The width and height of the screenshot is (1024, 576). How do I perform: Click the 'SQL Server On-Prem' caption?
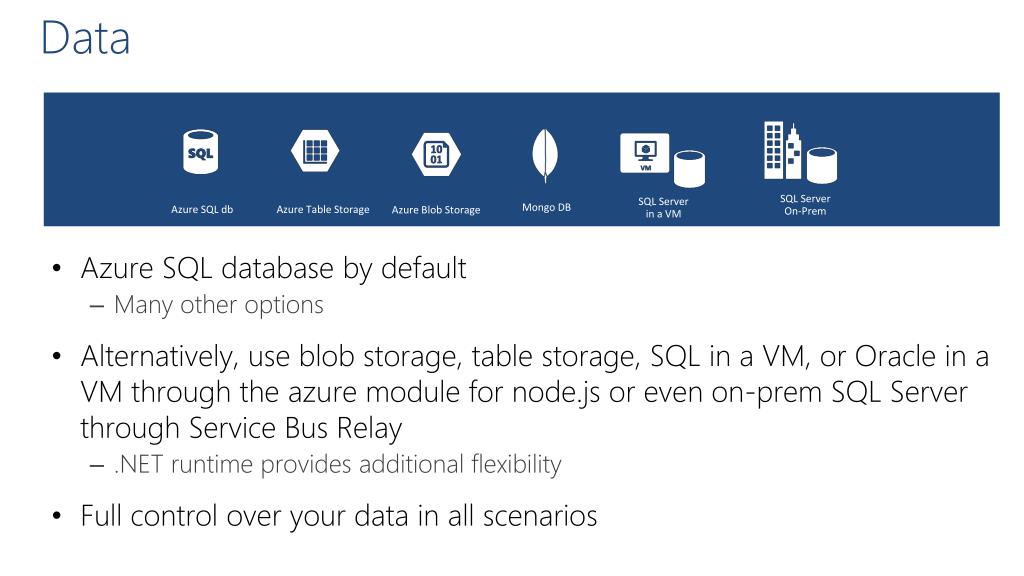click(x=805, y=205)
